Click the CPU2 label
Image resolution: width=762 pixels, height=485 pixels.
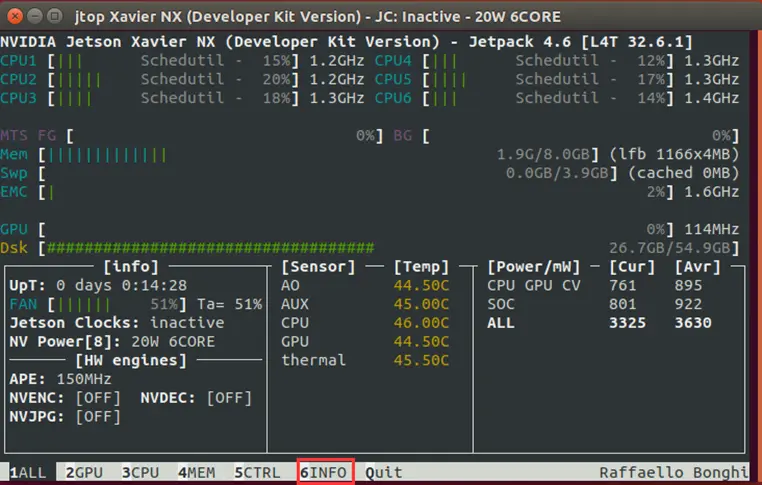click(18, 79)
